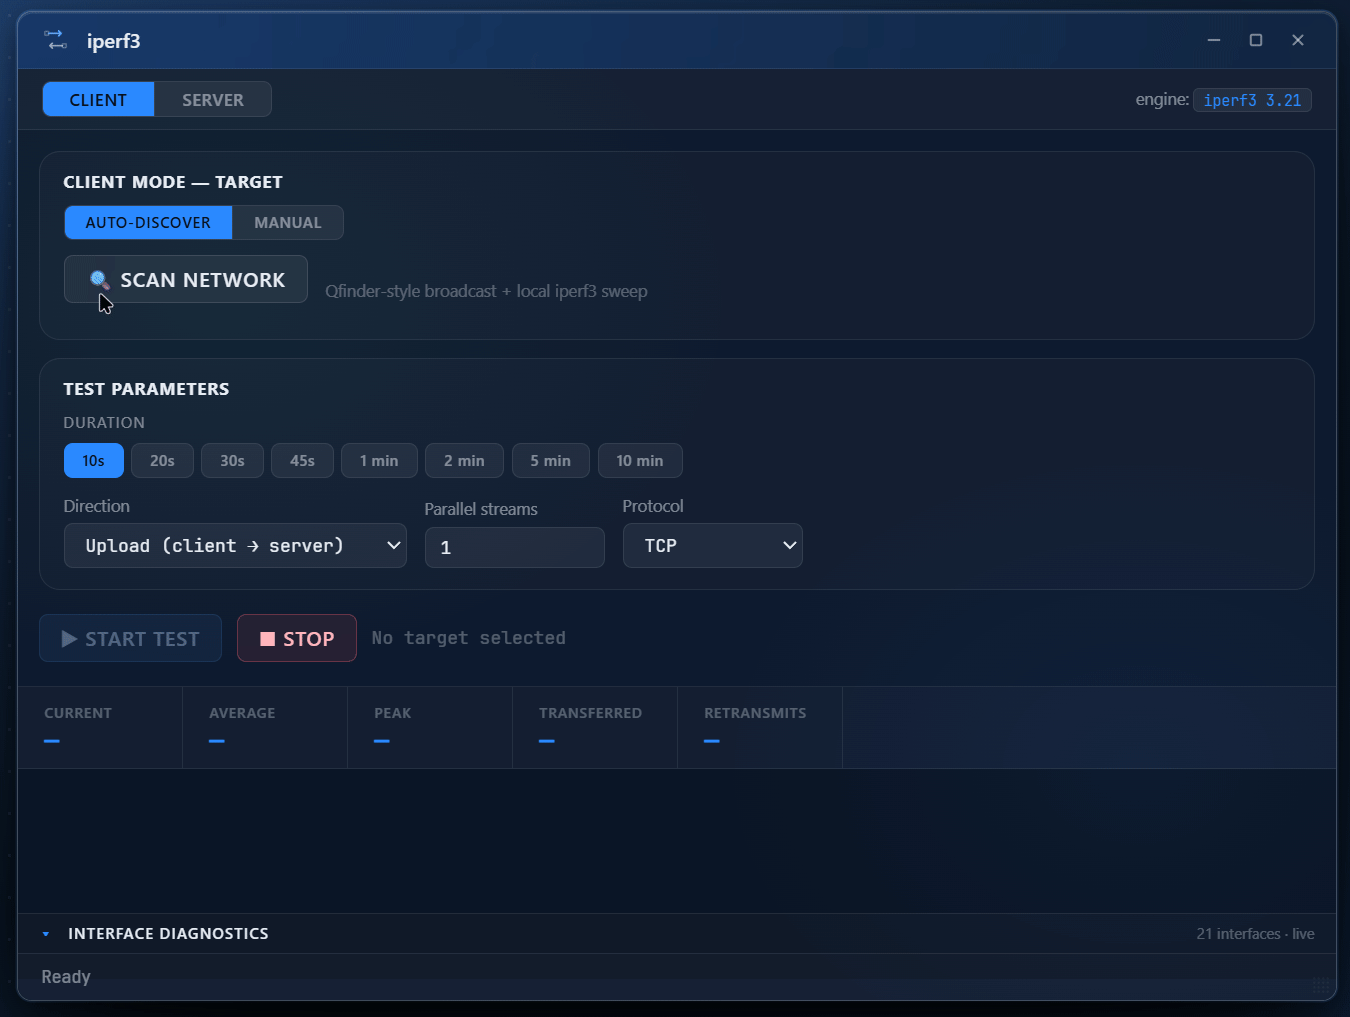This screenshot has width=1350, height=1017.
Task: Click the STOP button
Action: 297,638
